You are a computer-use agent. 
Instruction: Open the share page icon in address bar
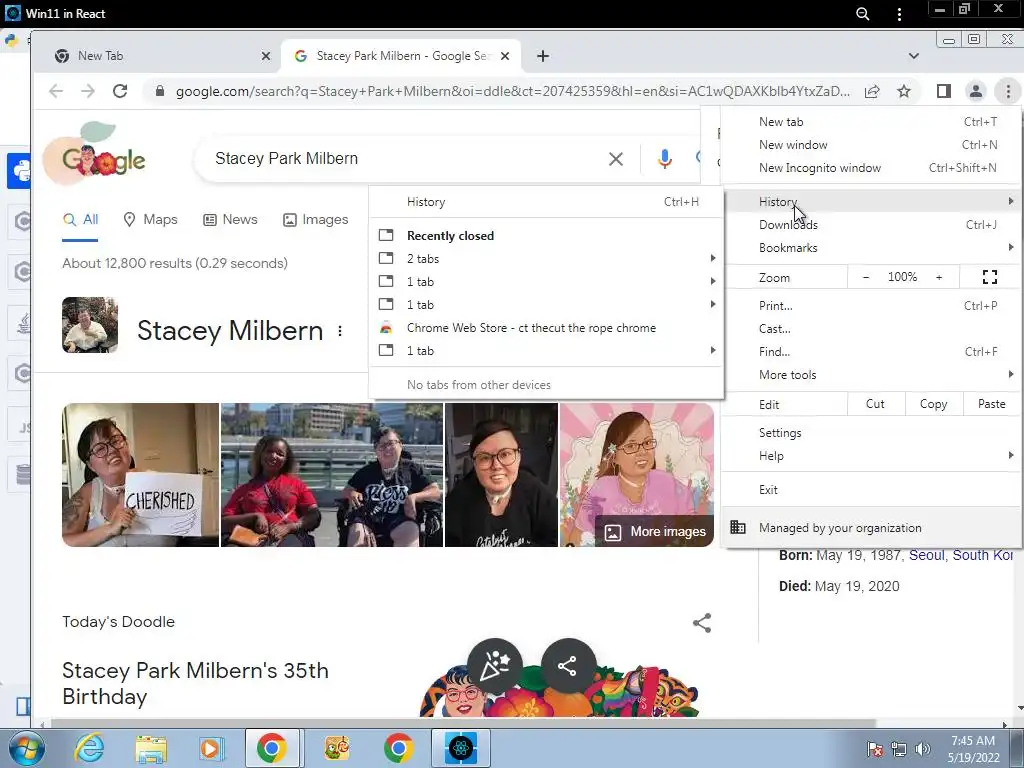872,91
